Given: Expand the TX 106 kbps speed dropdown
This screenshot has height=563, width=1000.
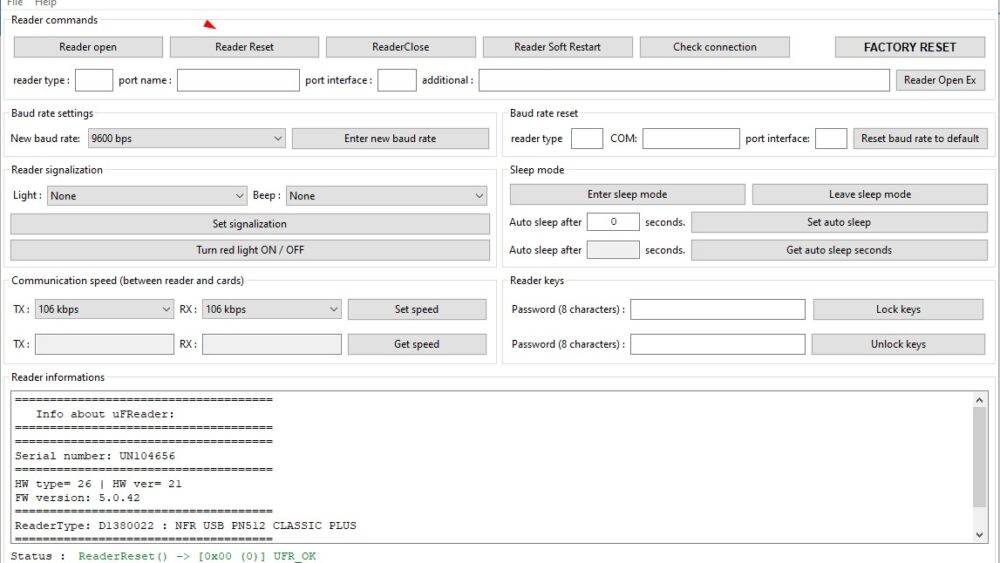Looking at the screenshot, I should point(104,309).
